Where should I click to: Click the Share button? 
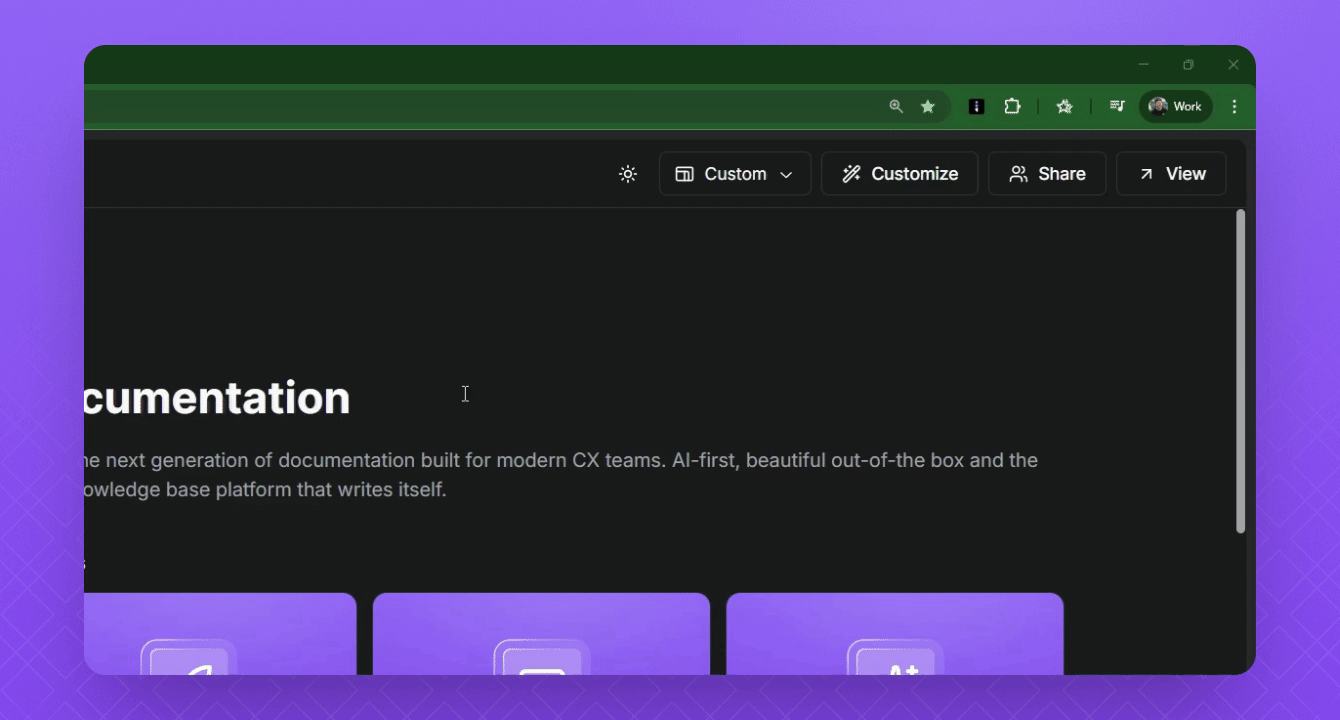point(1047,174)
